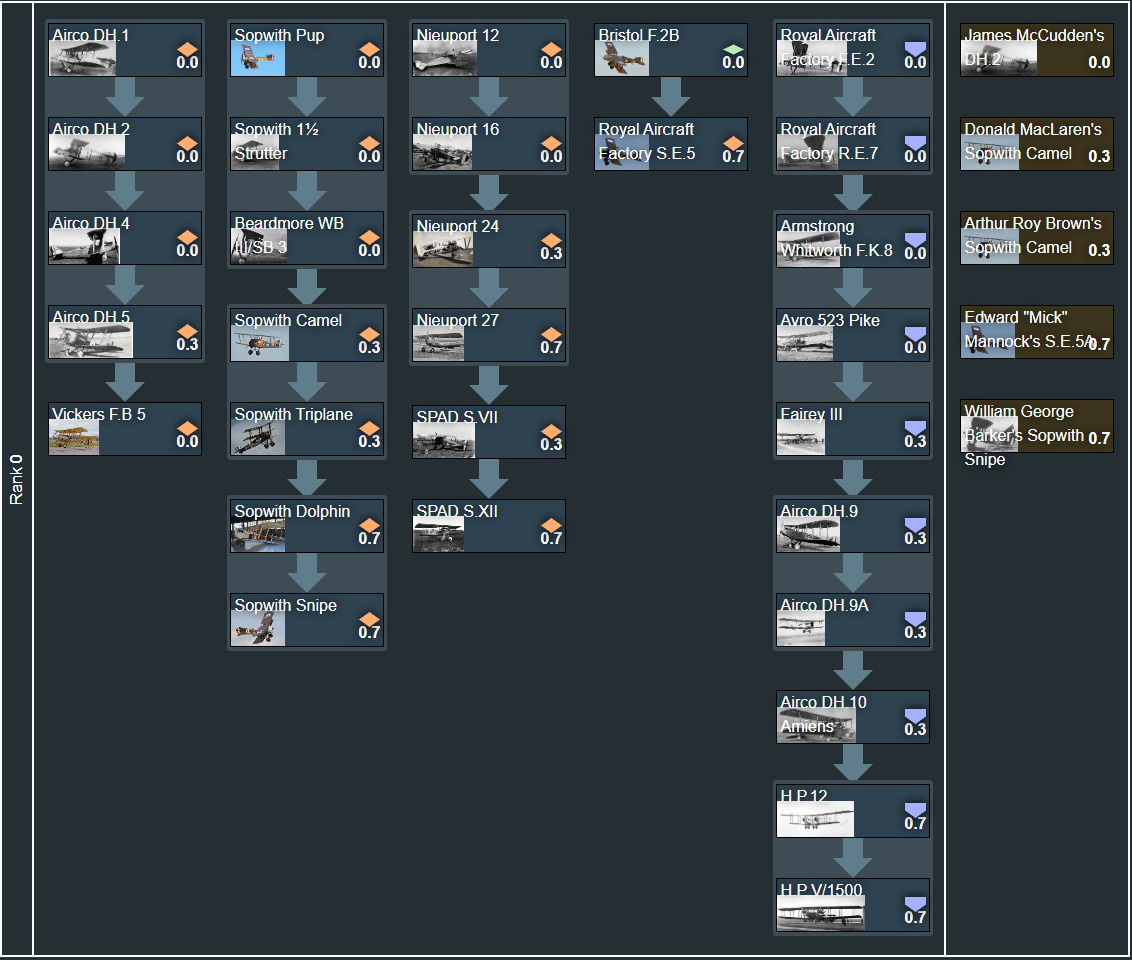This screenshot has width=1132, height=960.
Task: Click the Airco DH.1 orange fighter icon
Action: 187,47
